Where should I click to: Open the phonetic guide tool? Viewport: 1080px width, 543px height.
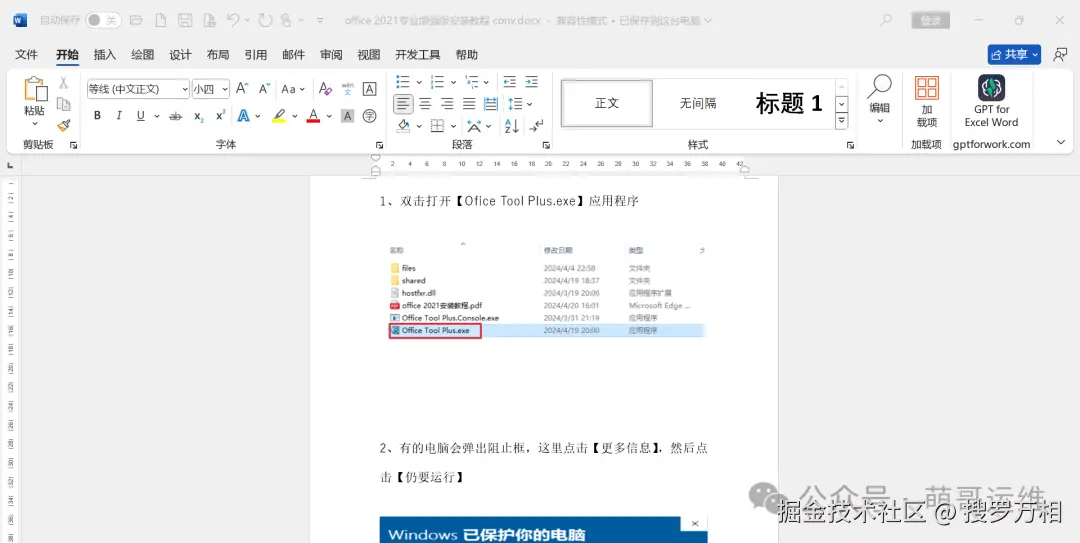coord(348,89)
